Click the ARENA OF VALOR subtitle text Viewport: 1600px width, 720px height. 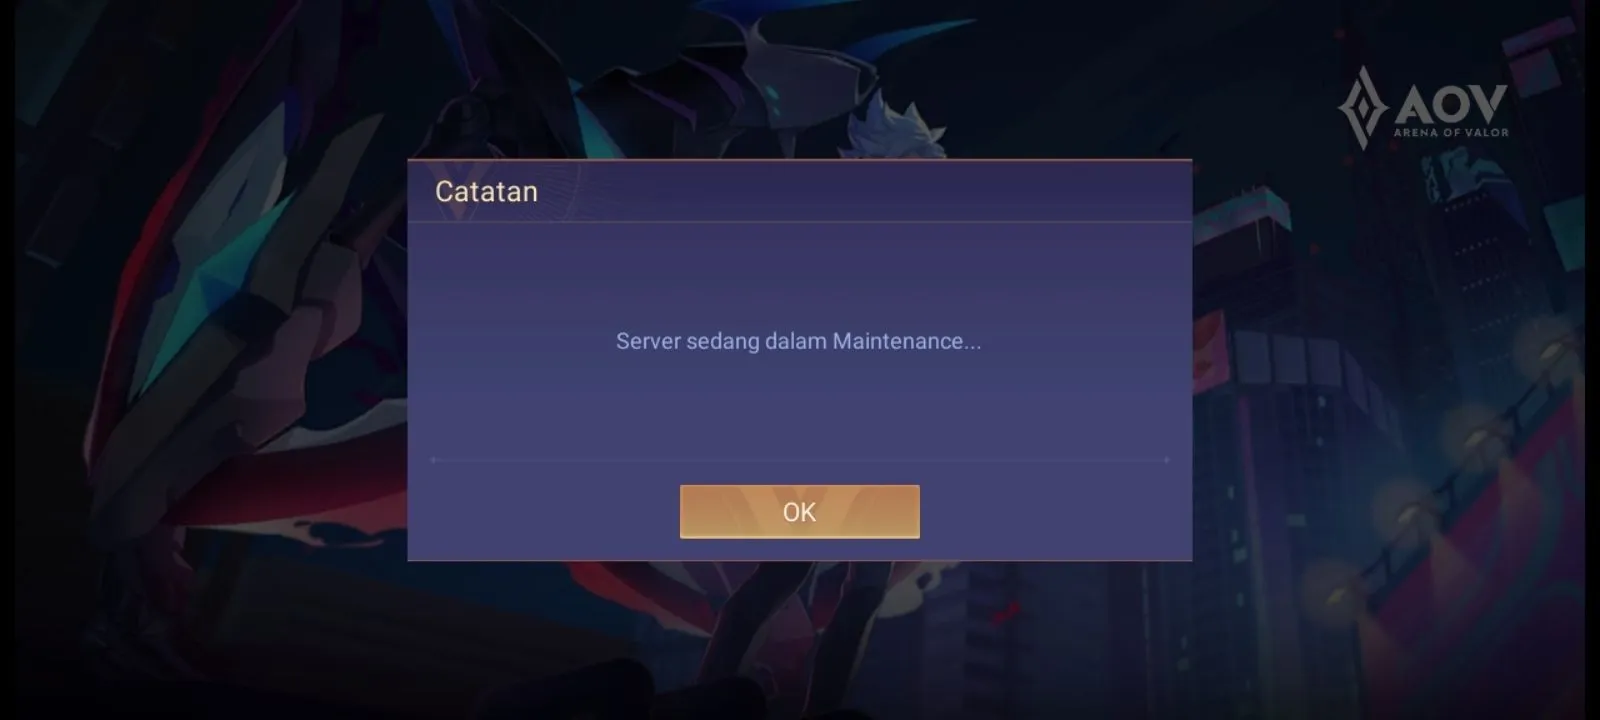point(1451,132)
